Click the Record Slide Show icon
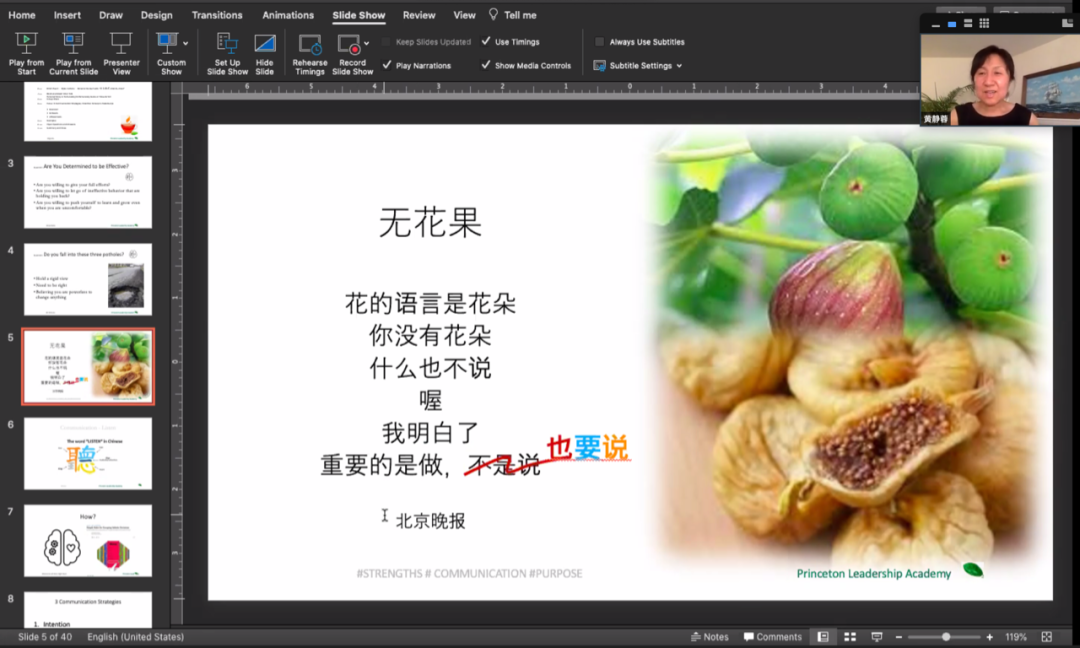The image size is (1080, 648). [x=349, y=45]
